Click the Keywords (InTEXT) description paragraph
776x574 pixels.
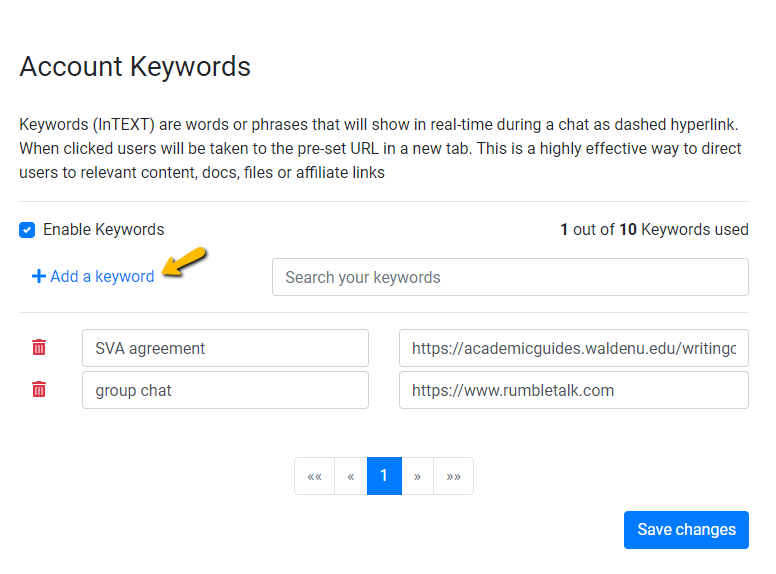[x=380, y=149]
